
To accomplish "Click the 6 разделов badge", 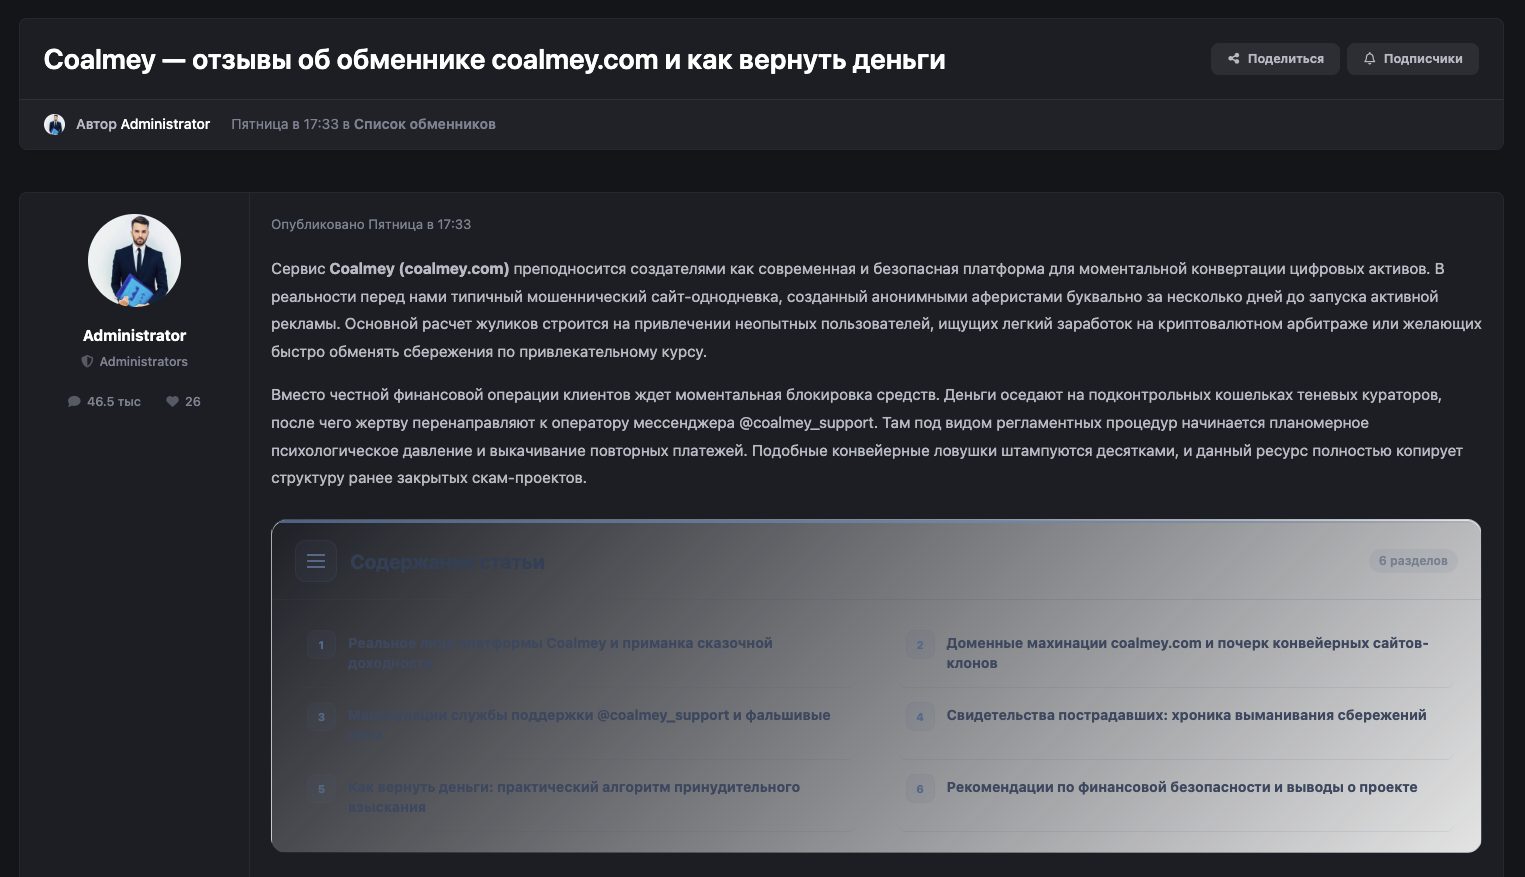I will point(1413,560).
